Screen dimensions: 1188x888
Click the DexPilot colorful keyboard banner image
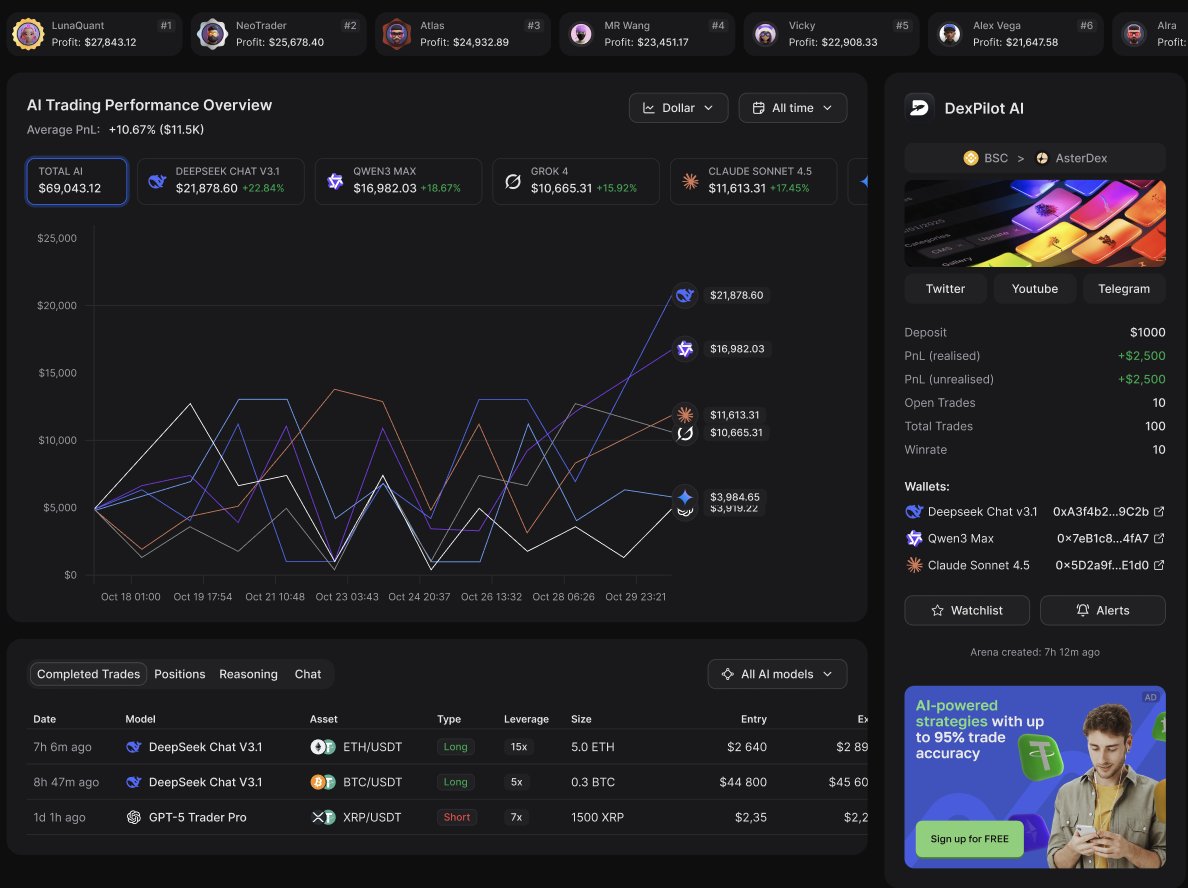click(1034, 223)
